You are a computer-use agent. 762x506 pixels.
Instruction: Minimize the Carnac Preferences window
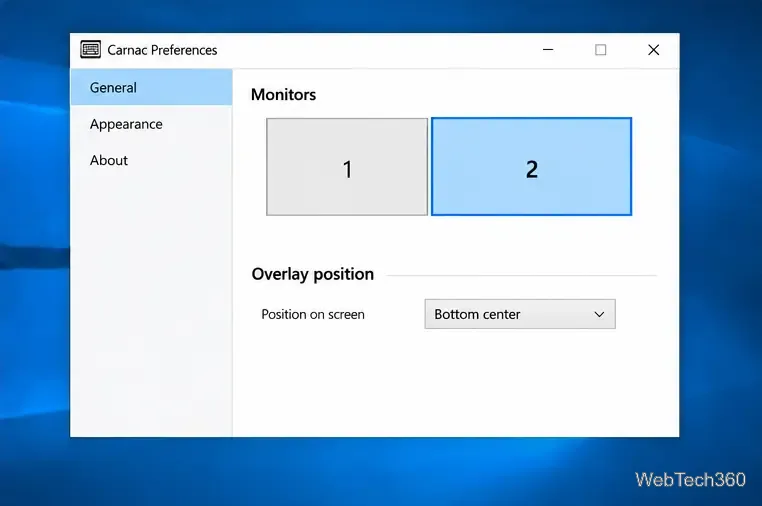point(548,50)
